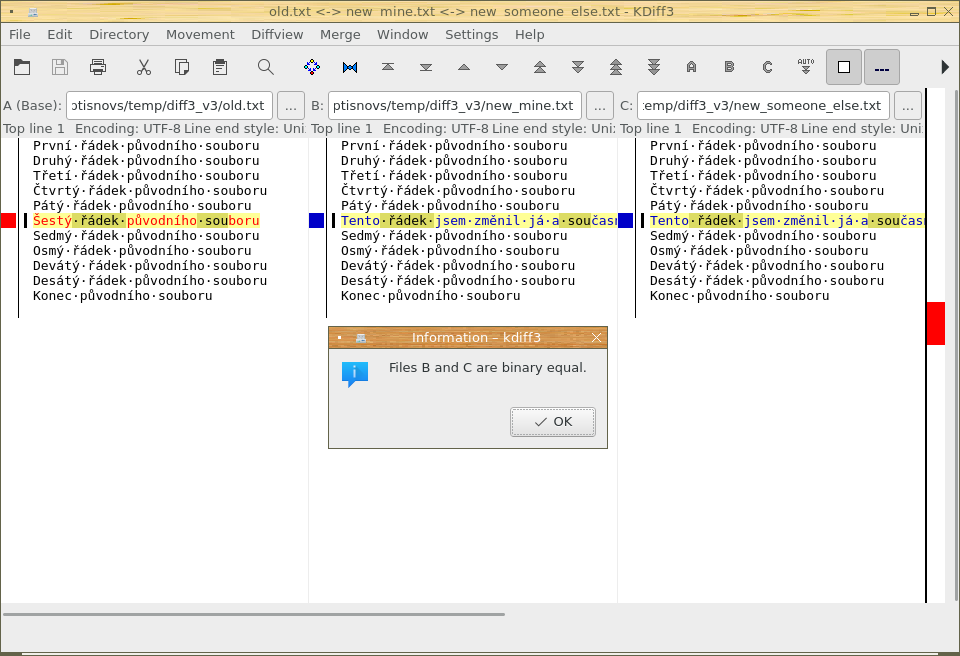This screenshot has height=656, width=960.
Task: Toggle show white space characters button
Action: 844,67
